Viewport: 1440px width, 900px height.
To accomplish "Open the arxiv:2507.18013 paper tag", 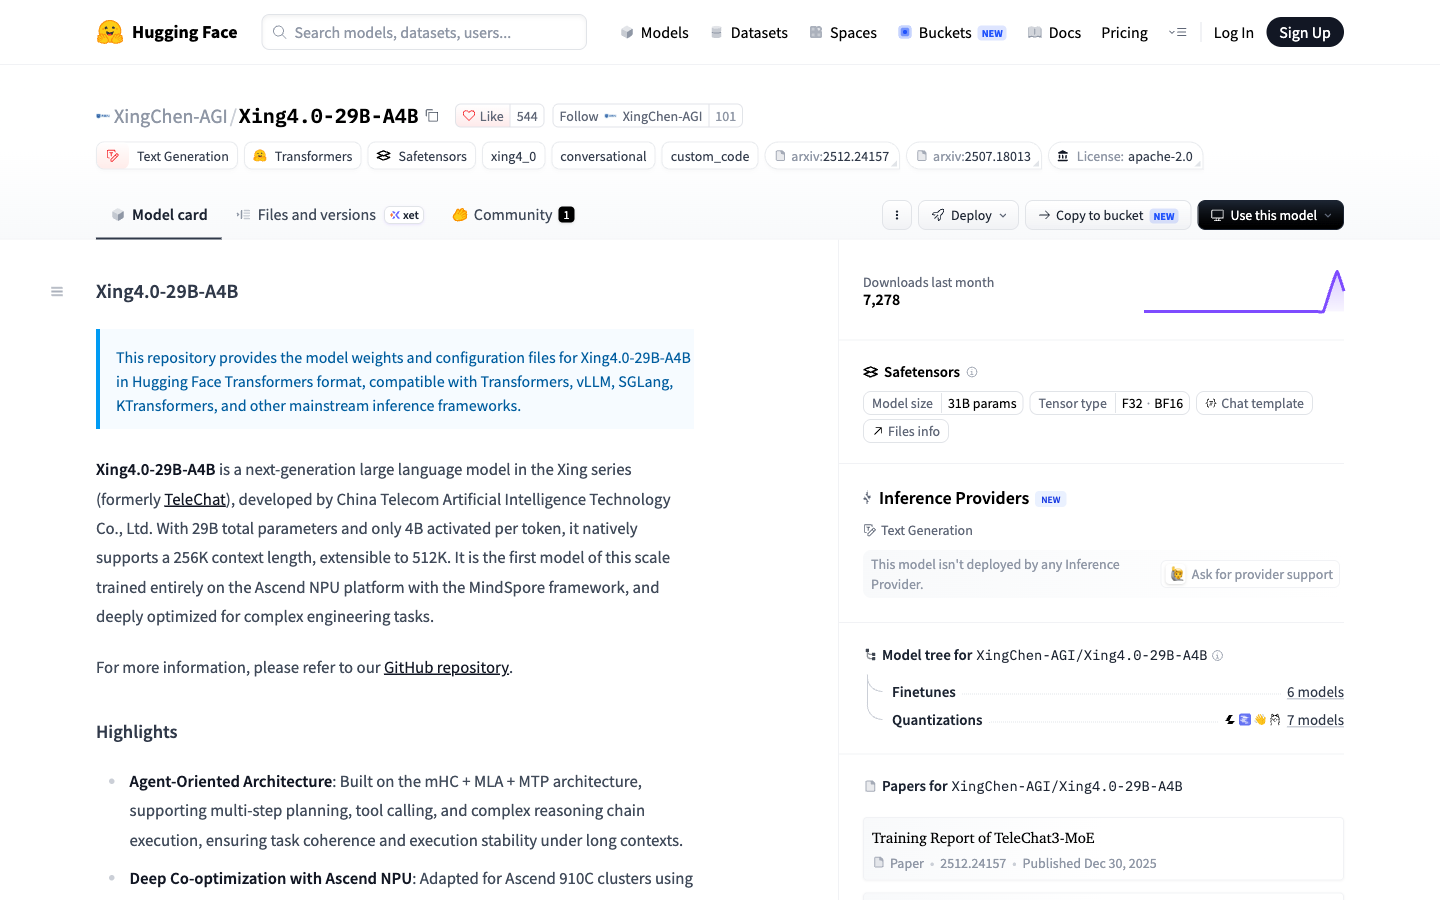I will coord(974,156).
